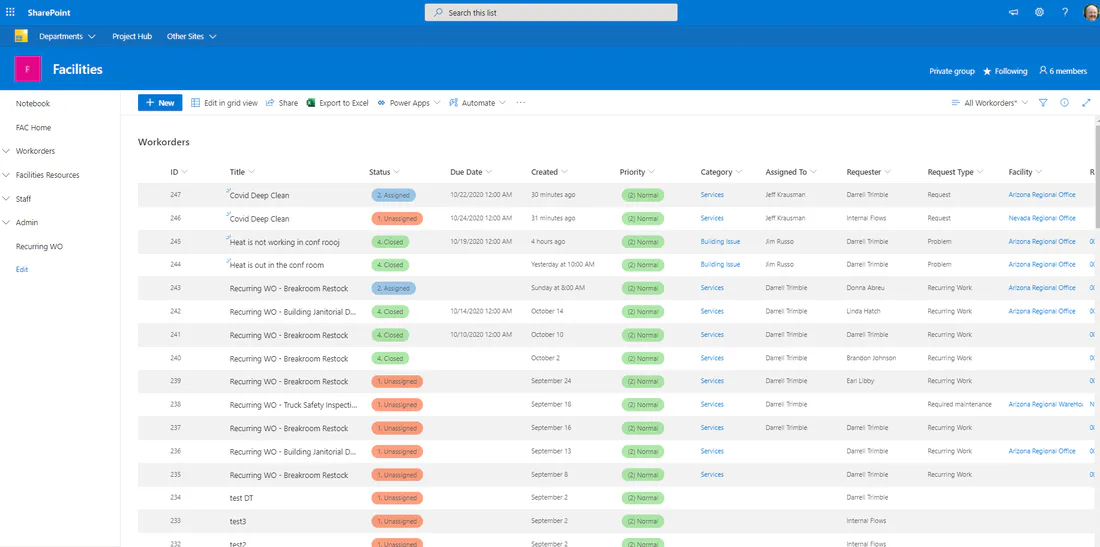Screen dimensions: 1100x547
Task: Click Jeff Krausman for ID 247
Action: (x=788, y=195)
